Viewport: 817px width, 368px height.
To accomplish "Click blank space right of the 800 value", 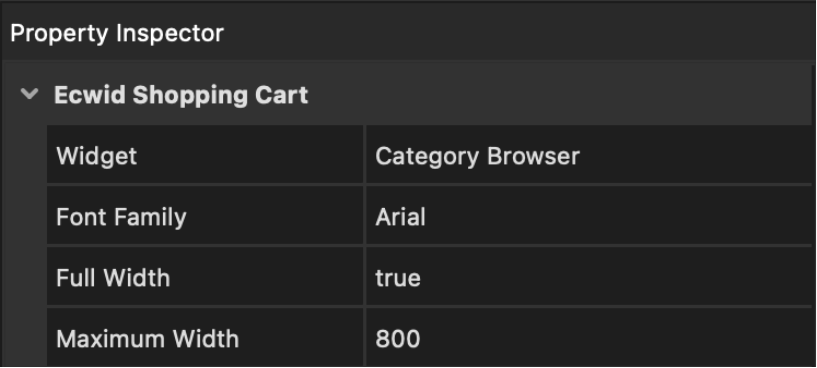I will (x=616, y=337).
